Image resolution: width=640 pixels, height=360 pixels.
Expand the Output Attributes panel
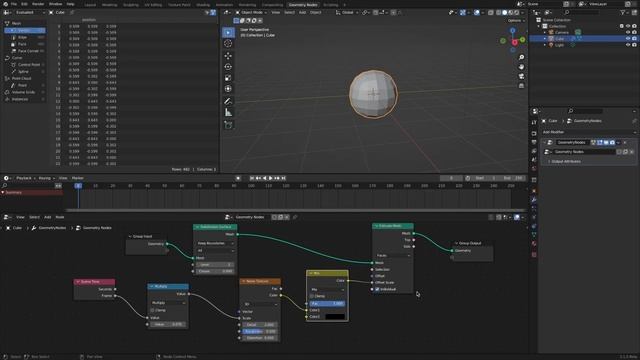(x=566, y=162)
